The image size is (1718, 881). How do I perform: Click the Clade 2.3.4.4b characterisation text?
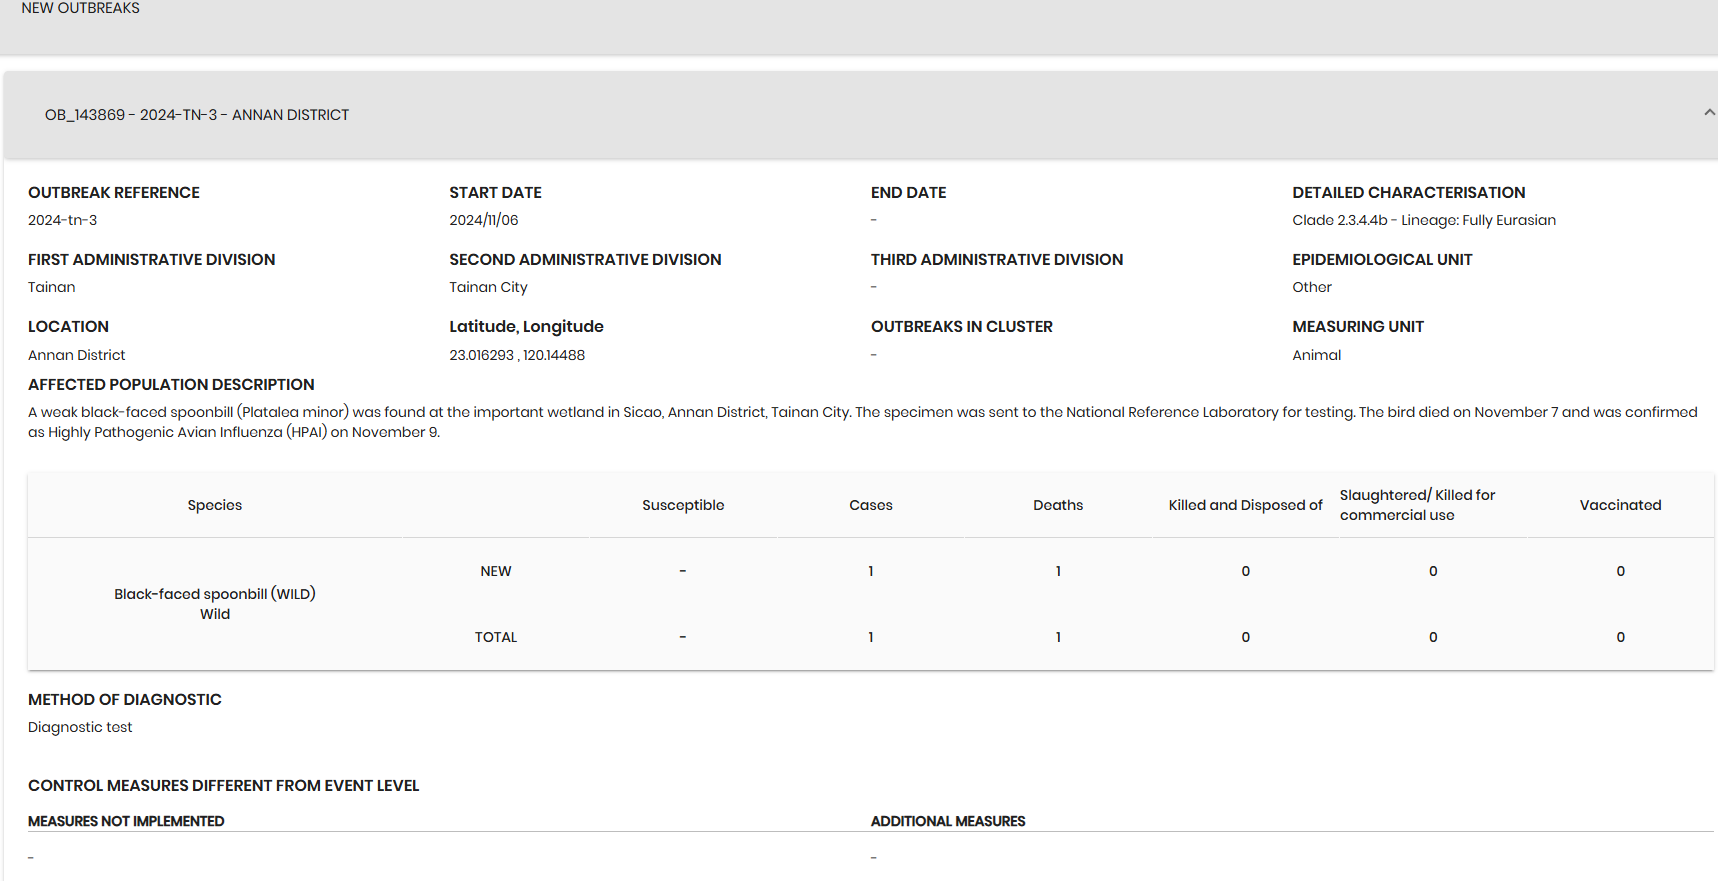[x=1423, y=220]
